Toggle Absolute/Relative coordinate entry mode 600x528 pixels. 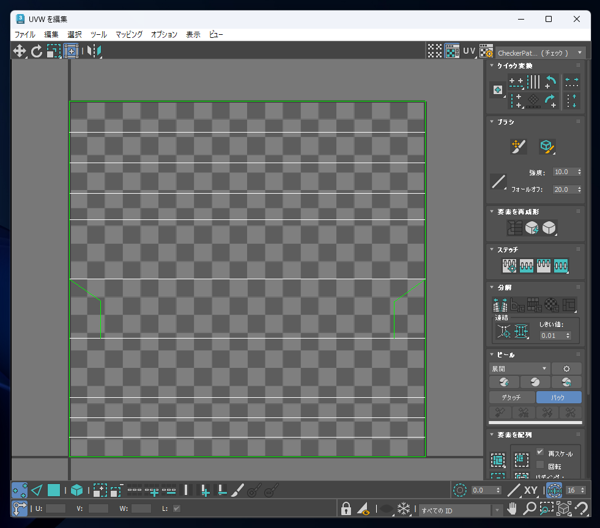[19, 509]
